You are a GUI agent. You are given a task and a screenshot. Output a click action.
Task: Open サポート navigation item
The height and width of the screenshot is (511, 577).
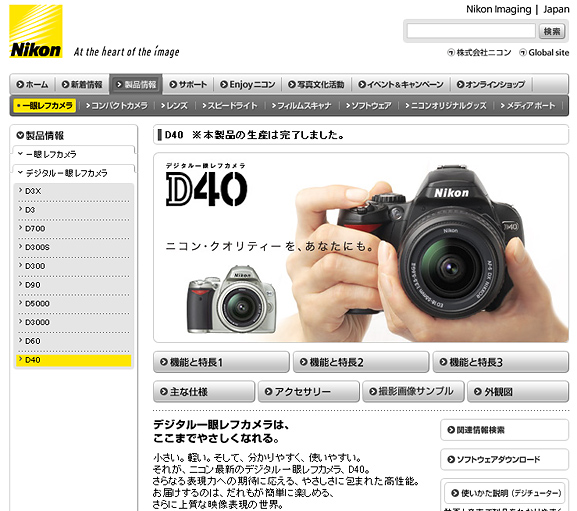pos(188,85)
